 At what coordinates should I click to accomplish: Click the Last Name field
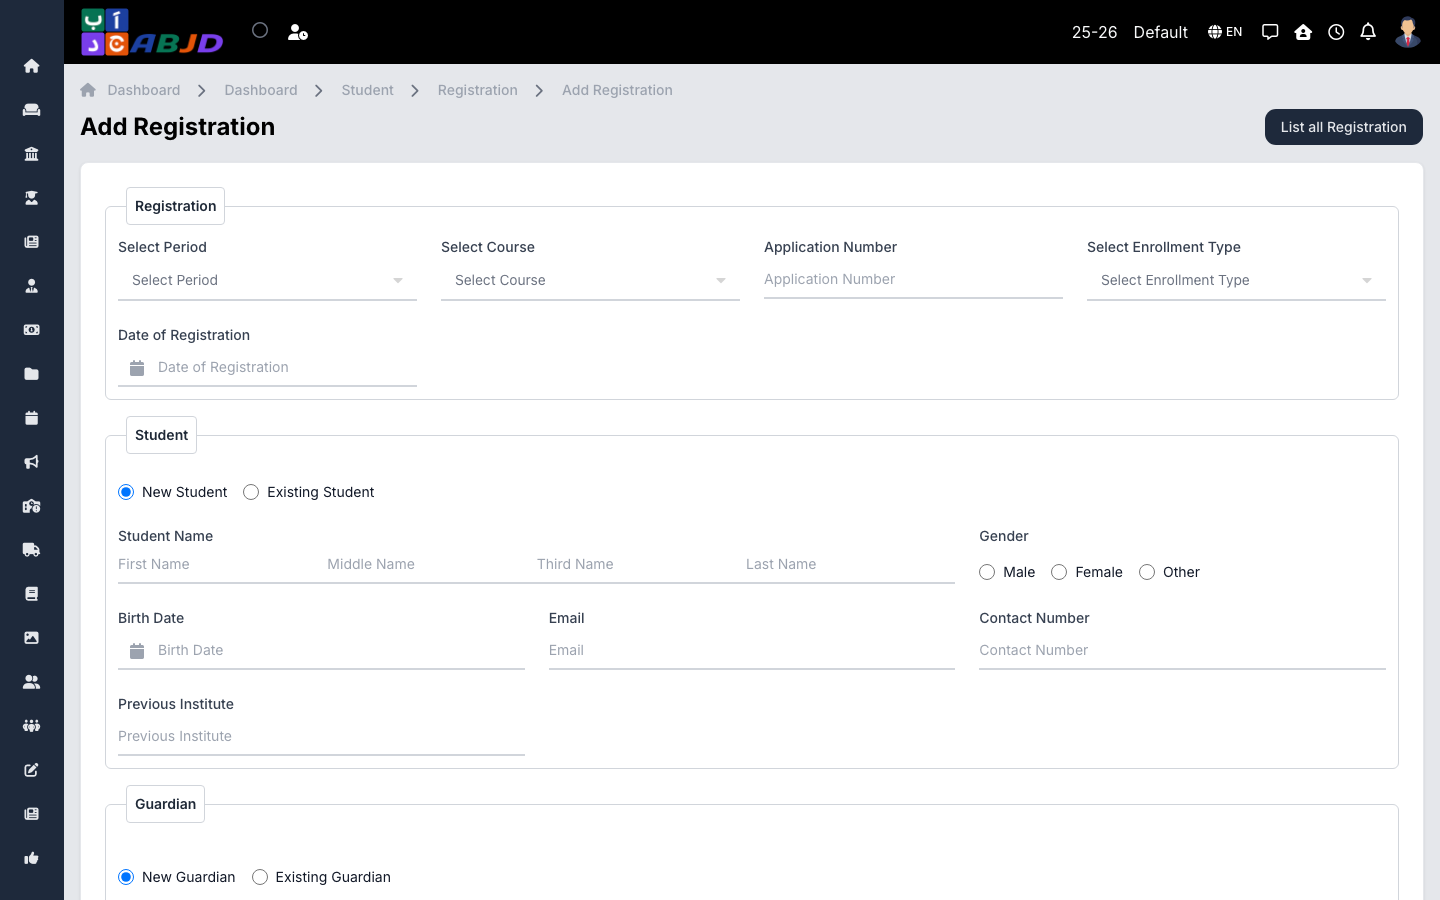[x=850, y=564]
